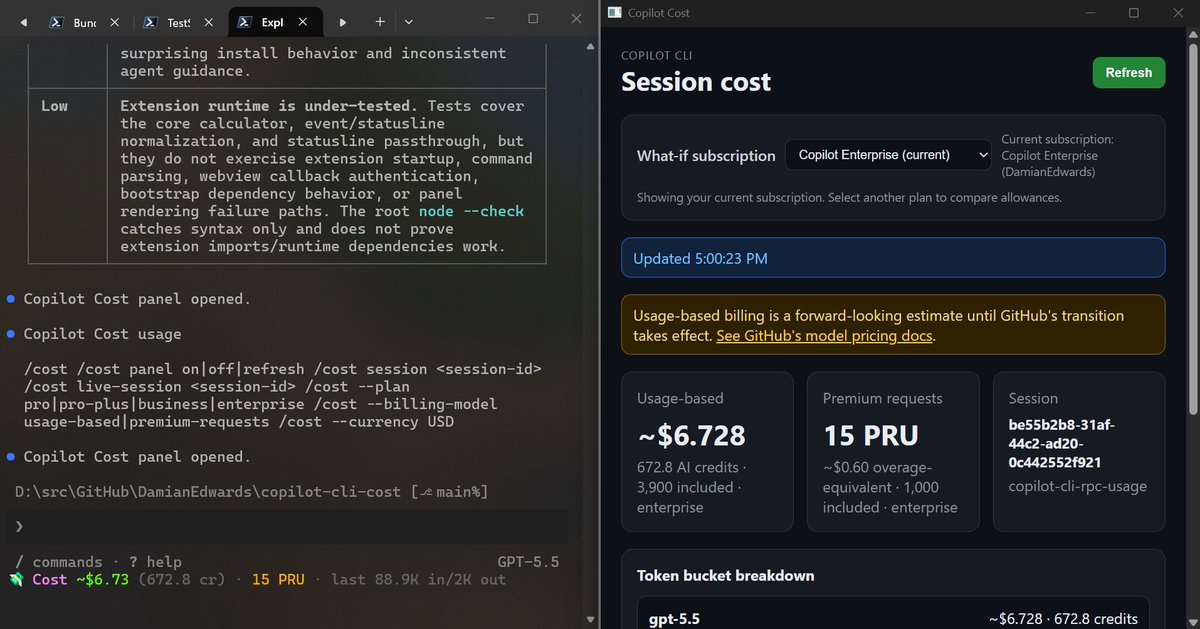Maximize the Copilot Cost window

tap(1133, 13)
